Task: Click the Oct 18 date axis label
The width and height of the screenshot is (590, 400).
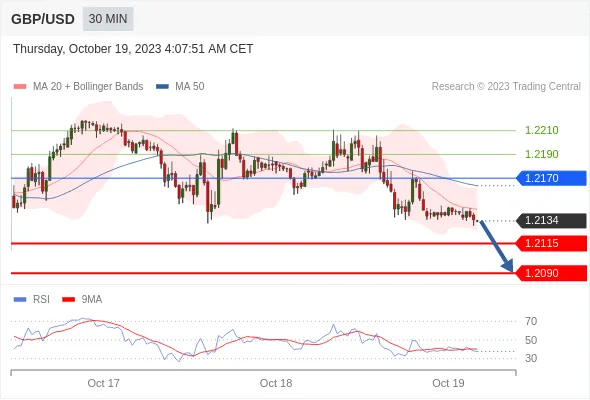Action: (276, 383)
